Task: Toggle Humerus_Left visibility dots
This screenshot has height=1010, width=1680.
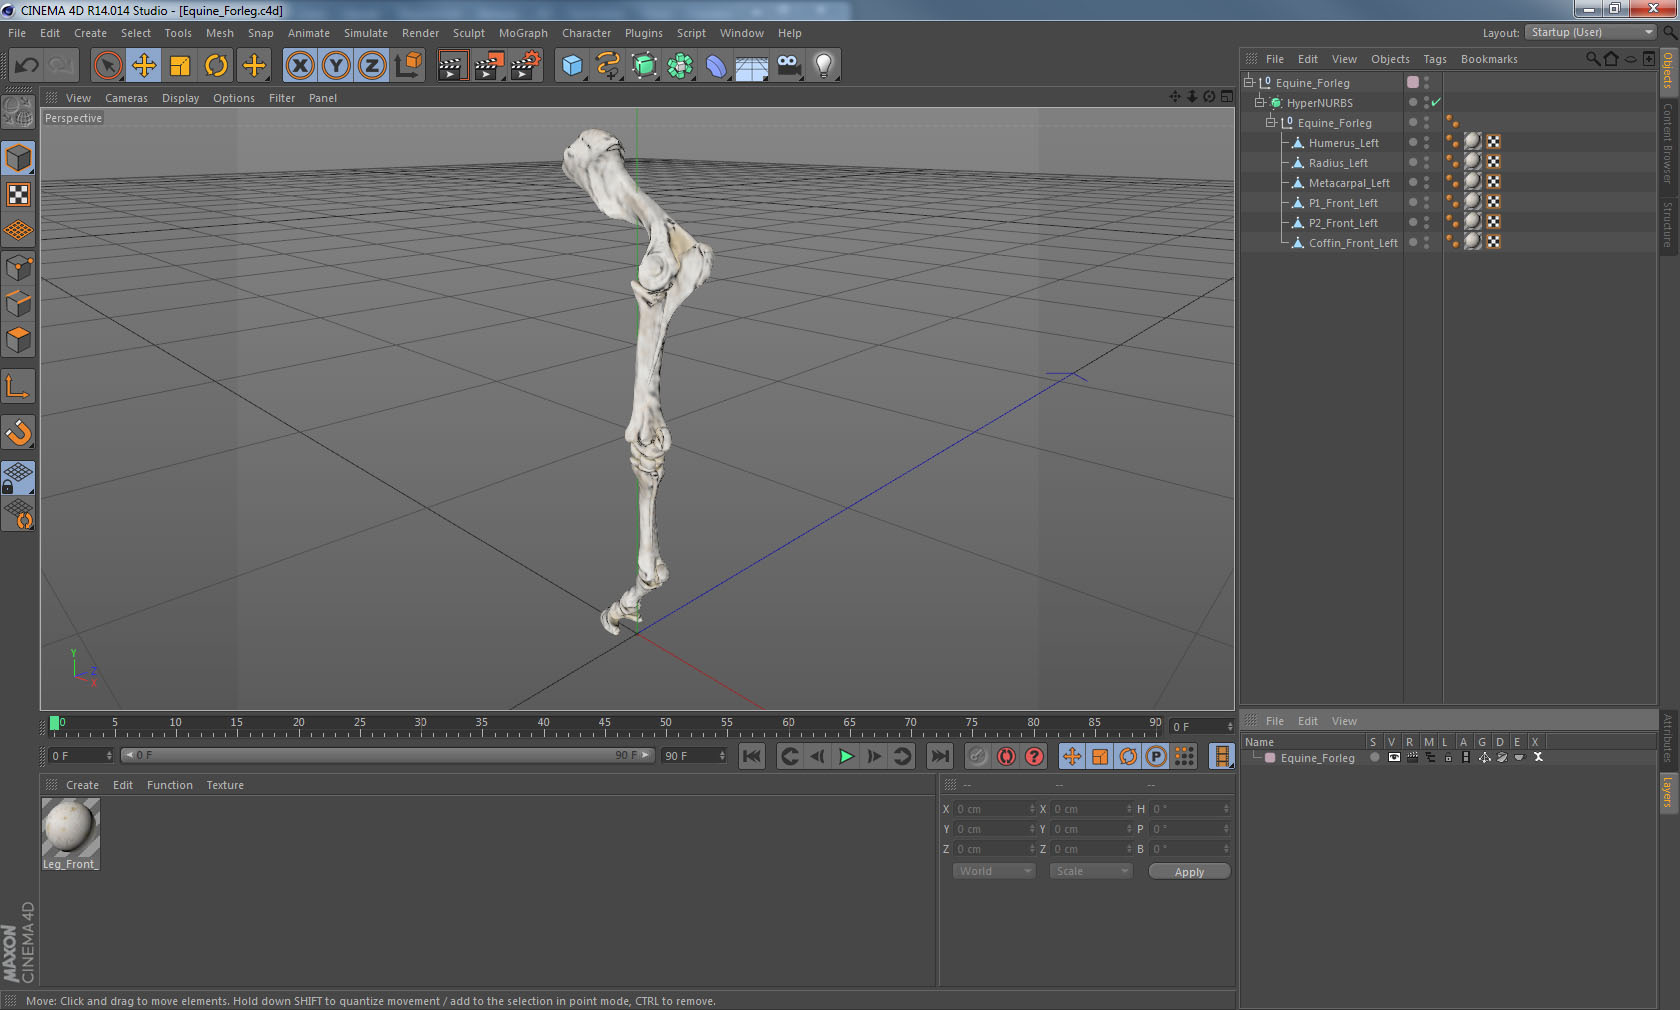Action: pos(1427,143)
